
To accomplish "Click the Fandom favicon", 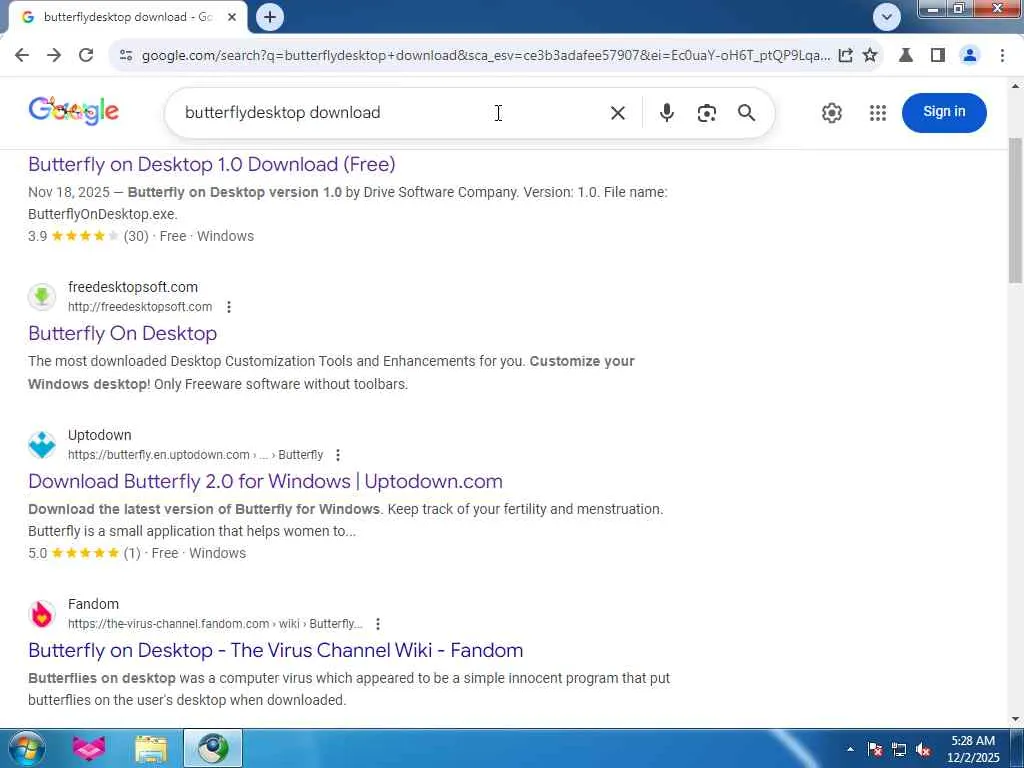I will [42, 614].
